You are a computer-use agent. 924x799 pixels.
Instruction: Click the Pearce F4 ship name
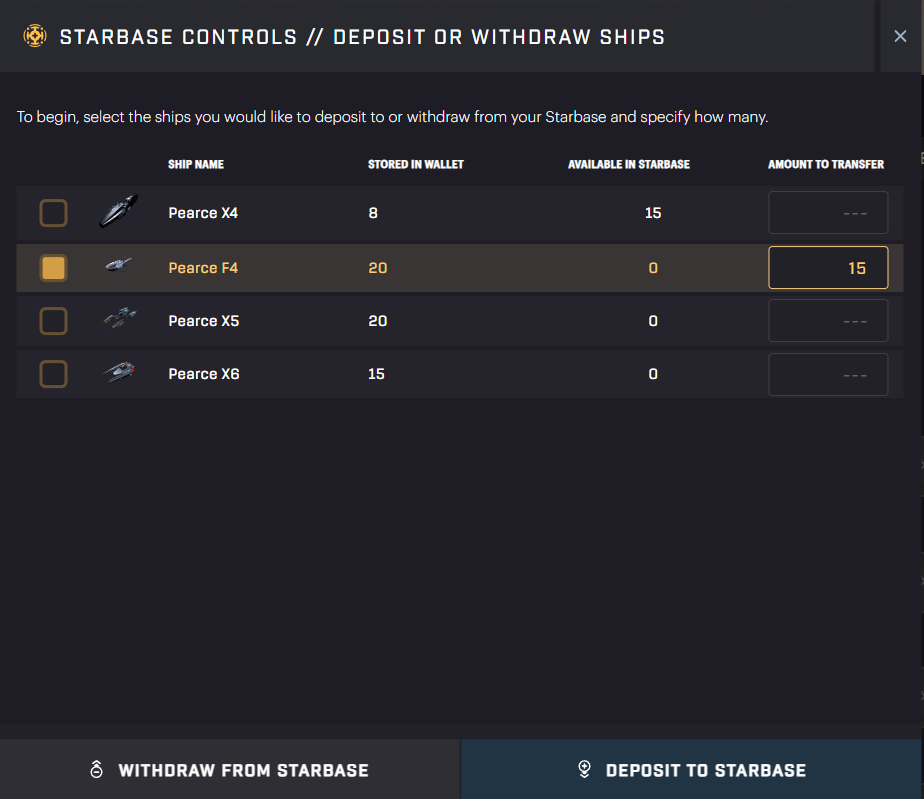point(203,268)
